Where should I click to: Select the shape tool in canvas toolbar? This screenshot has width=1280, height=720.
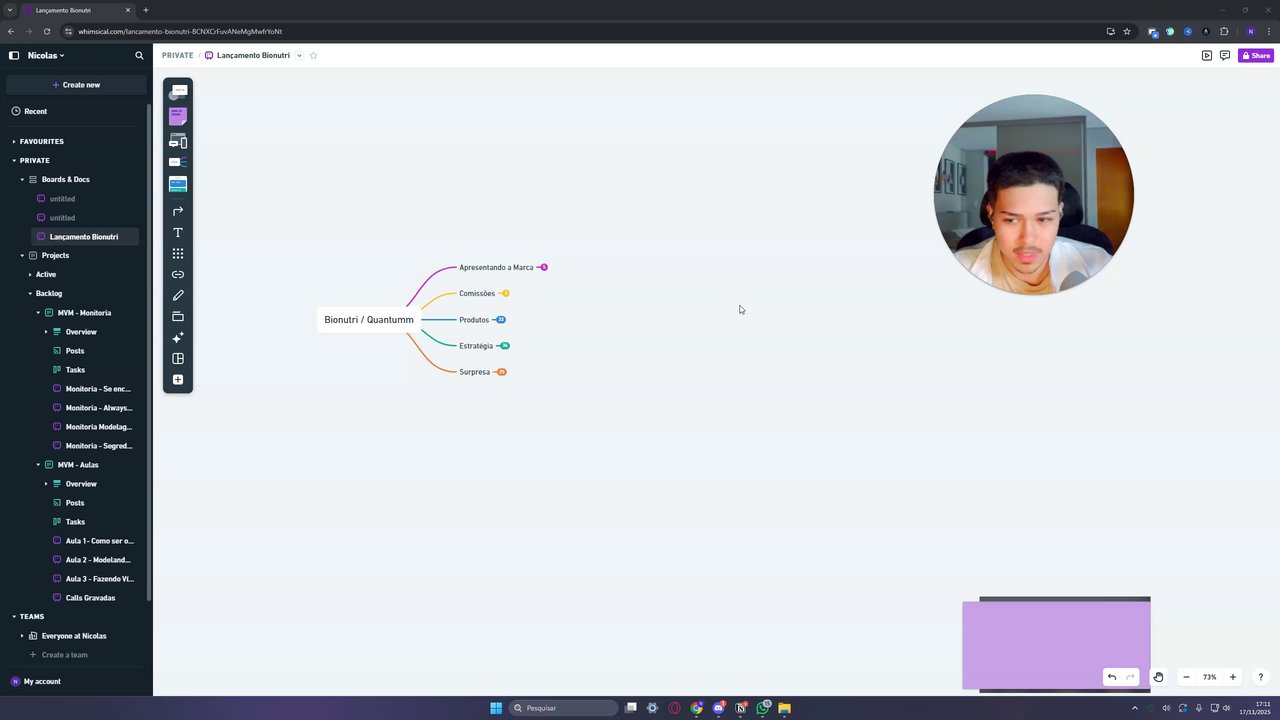pyautogui.click(x=178, y=92)
